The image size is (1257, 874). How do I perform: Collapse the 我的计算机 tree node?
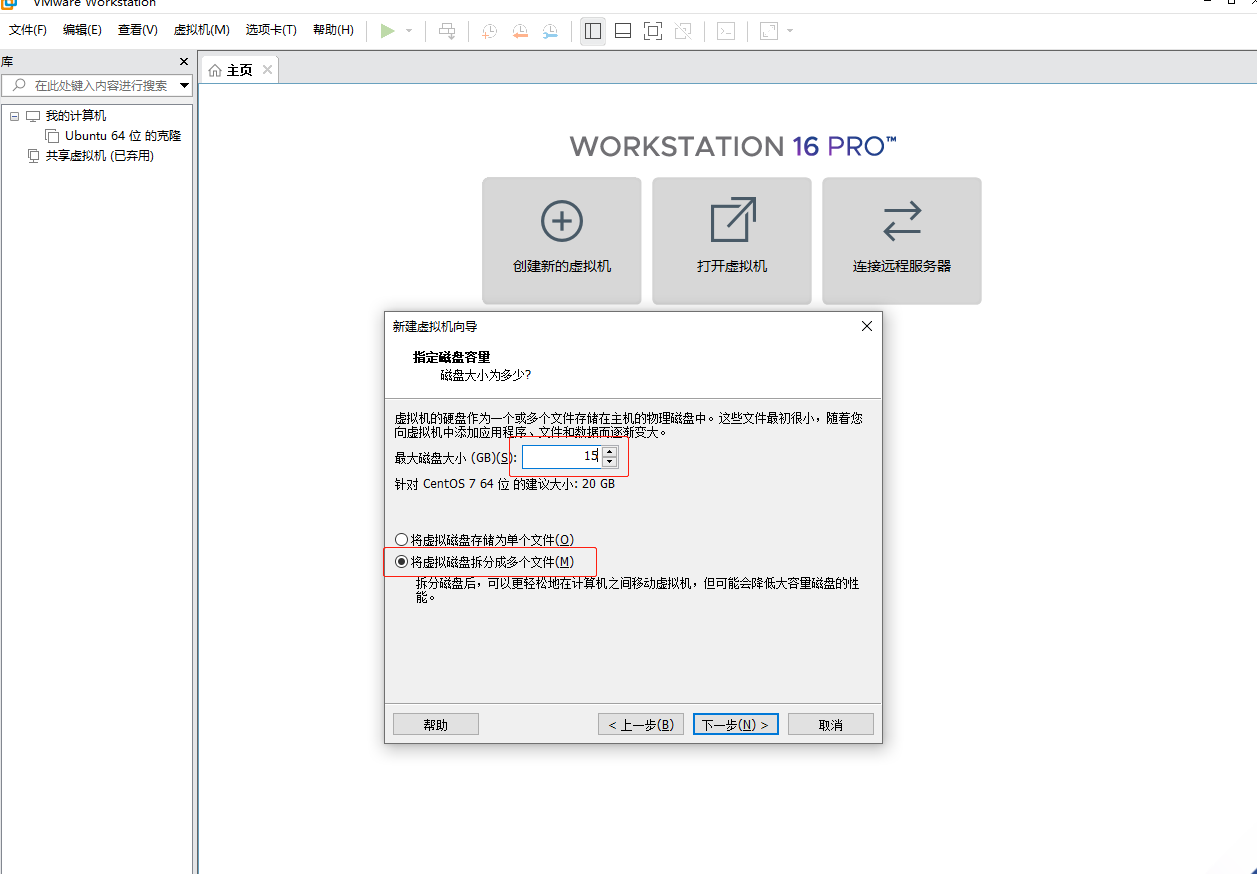point(14,116)
